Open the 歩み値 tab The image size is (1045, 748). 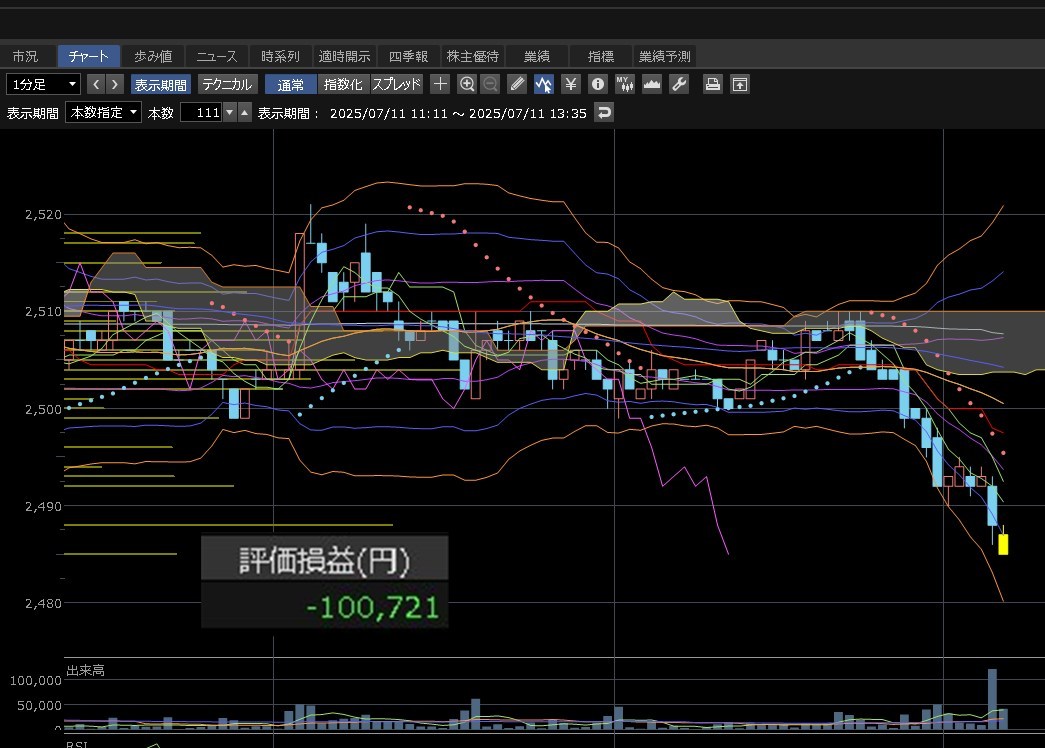pyautogui.click(x=153, y=57)
